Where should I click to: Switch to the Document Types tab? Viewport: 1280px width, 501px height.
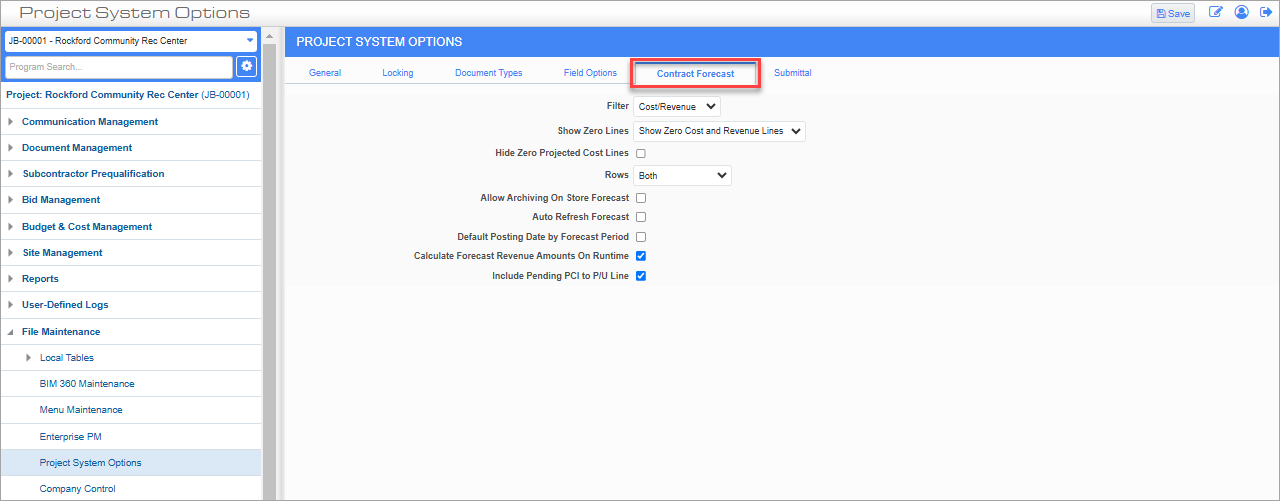click(489, 73)
